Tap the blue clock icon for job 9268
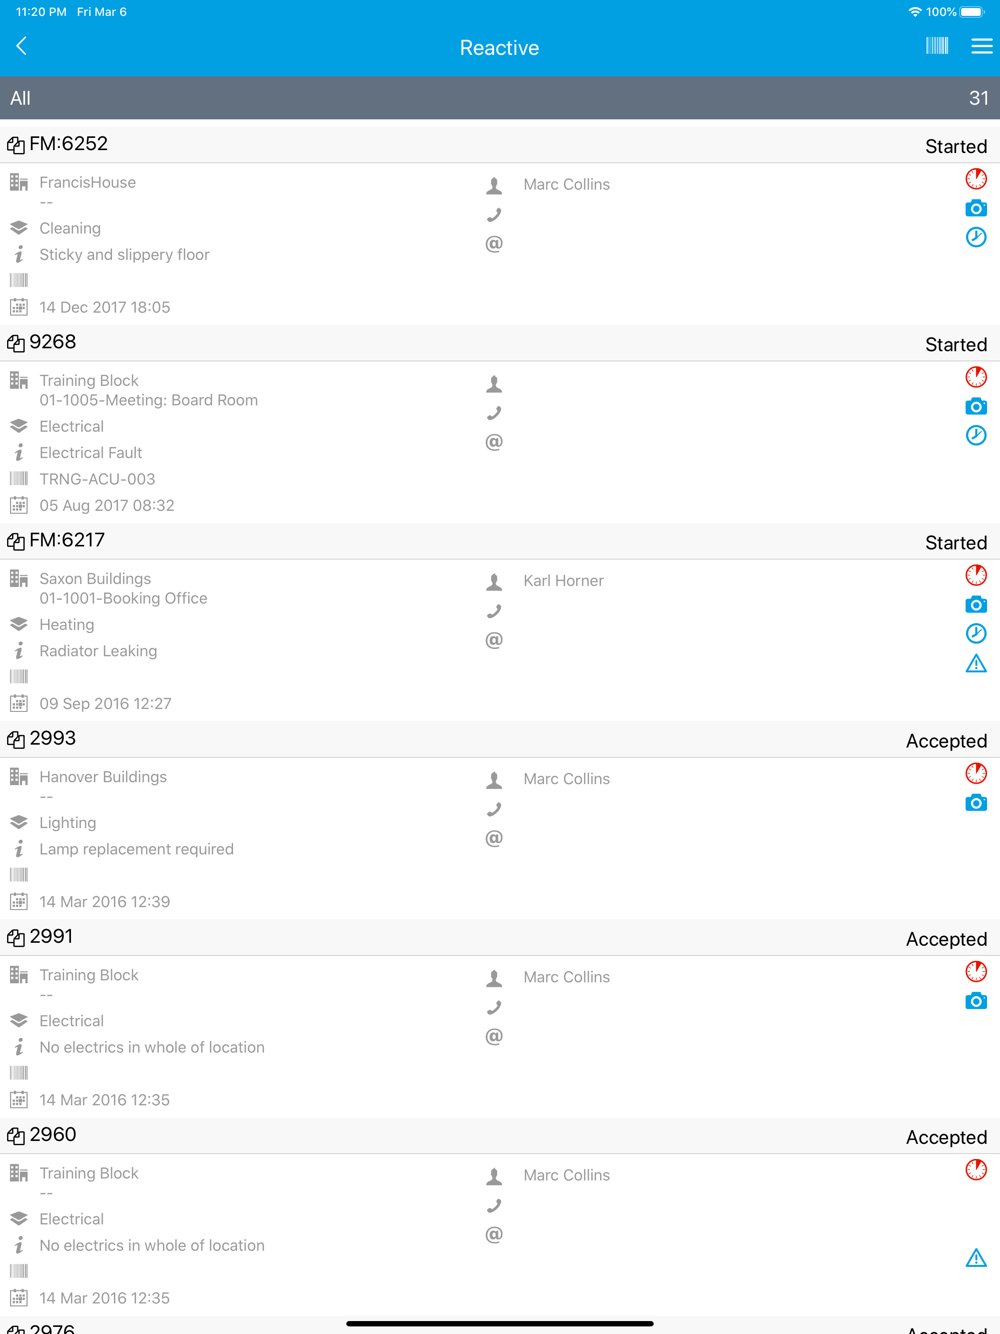The width and height of the screenshot is (1000, 1334). (x=976, y=435)
